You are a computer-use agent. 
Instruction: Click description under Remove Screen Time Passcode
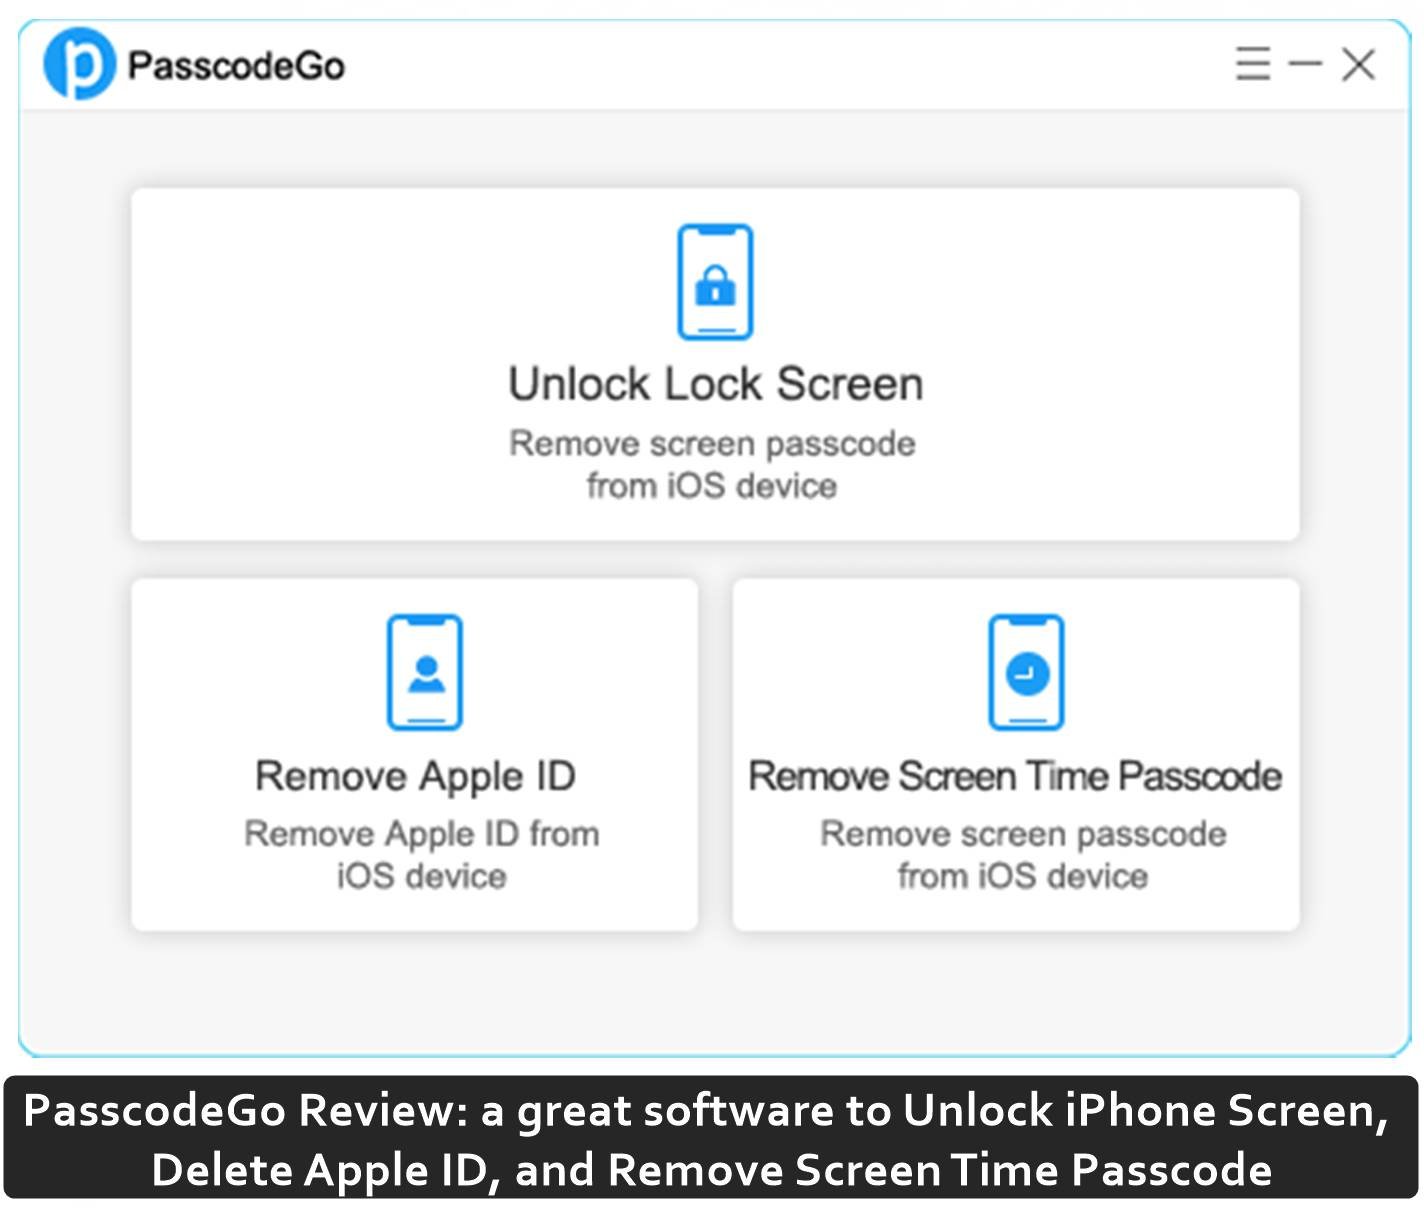[1023, 854]
